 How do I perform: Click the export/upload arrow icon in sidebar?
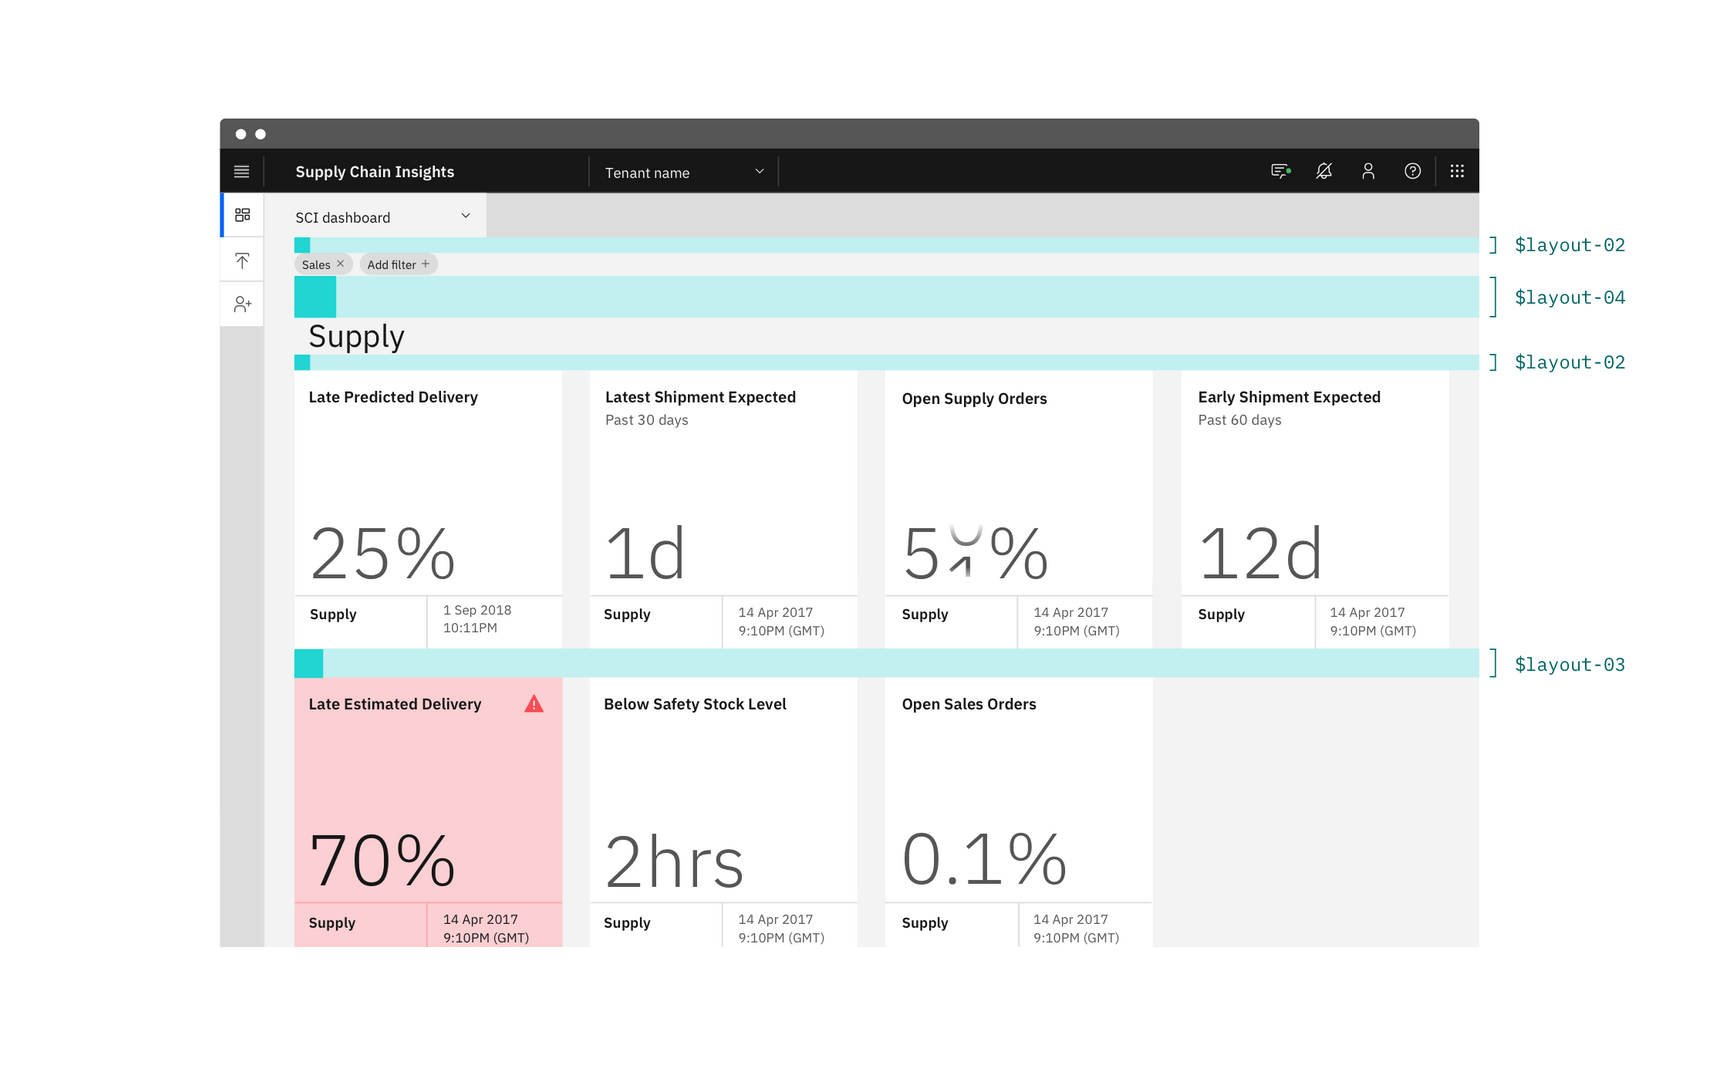[x=241, y=259]
